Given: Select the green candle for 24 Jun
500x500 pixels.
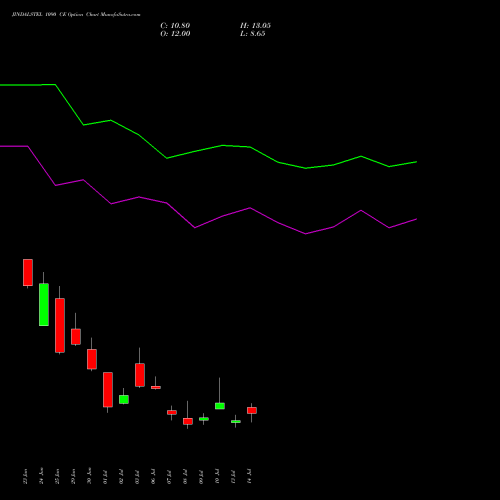Looking at the screenshot, I should pyautogui.click(x=44, y=304).
